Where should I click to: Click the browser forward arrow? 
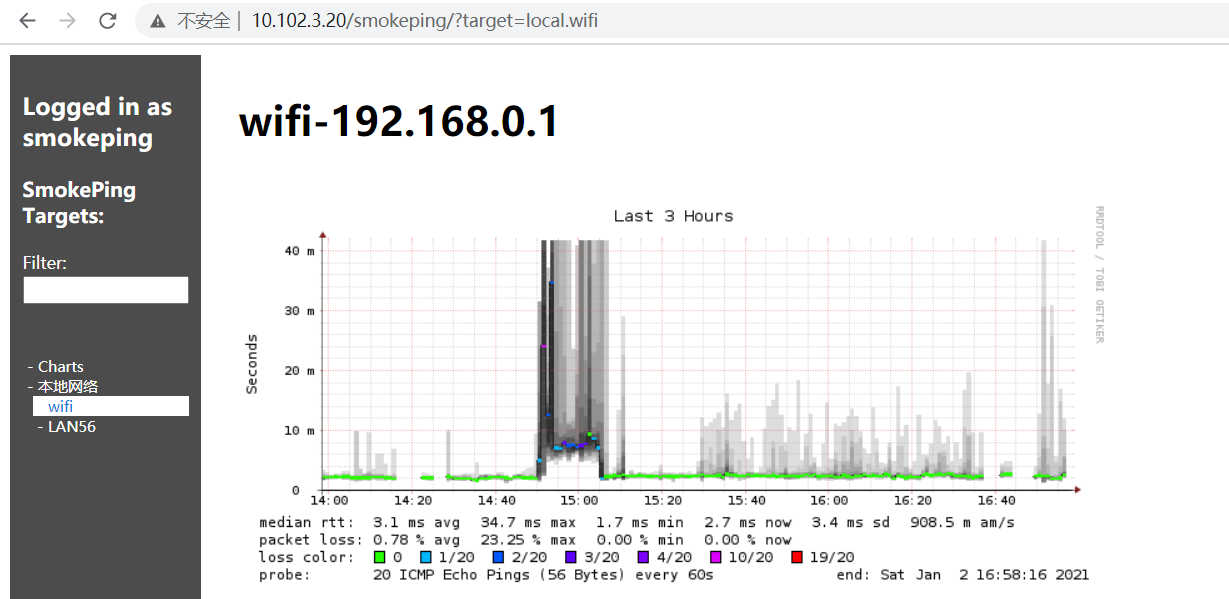(x=68, y=20)
